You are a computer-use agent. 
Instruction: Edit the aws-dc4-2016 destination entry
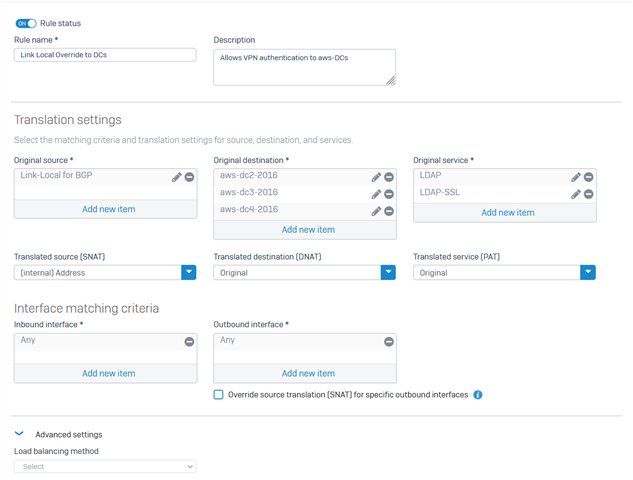[x=376, y=211]
